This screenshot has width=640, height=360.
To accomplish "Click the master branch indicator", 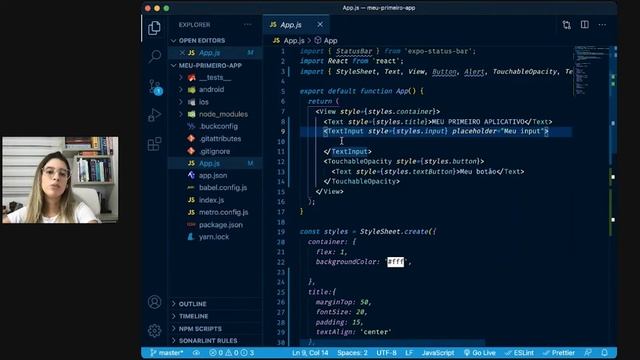I will (x=167, y=353).
